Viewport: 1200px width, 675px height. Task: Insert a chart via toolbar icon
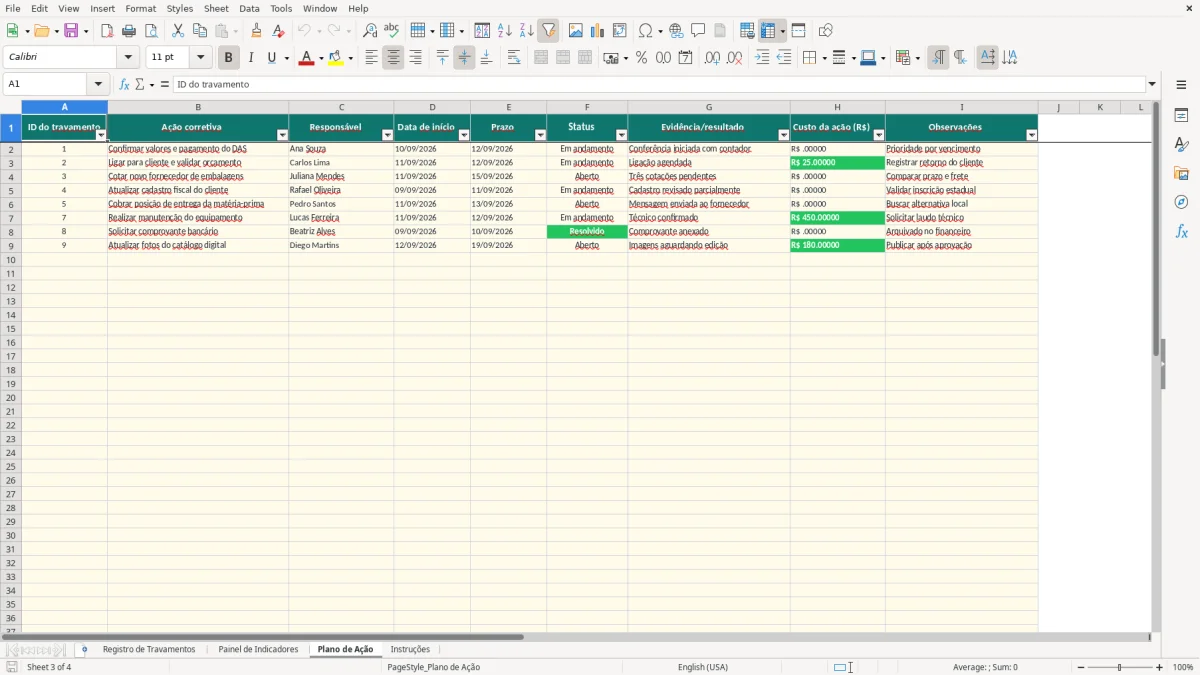click(598, 31)
